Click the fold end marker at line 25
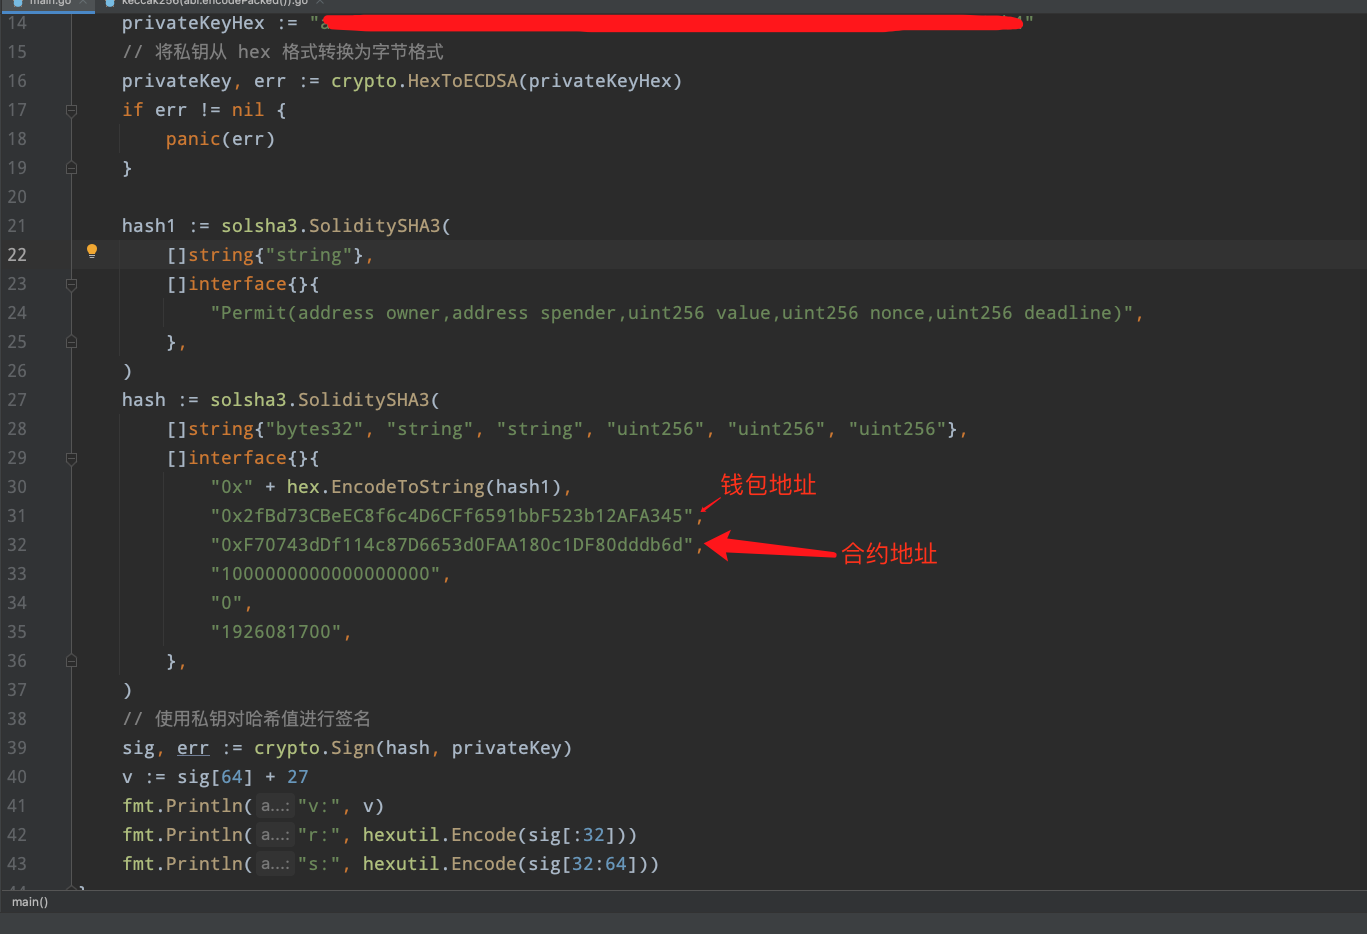Viewport: 1367px width, 934px height. [71, 342]
